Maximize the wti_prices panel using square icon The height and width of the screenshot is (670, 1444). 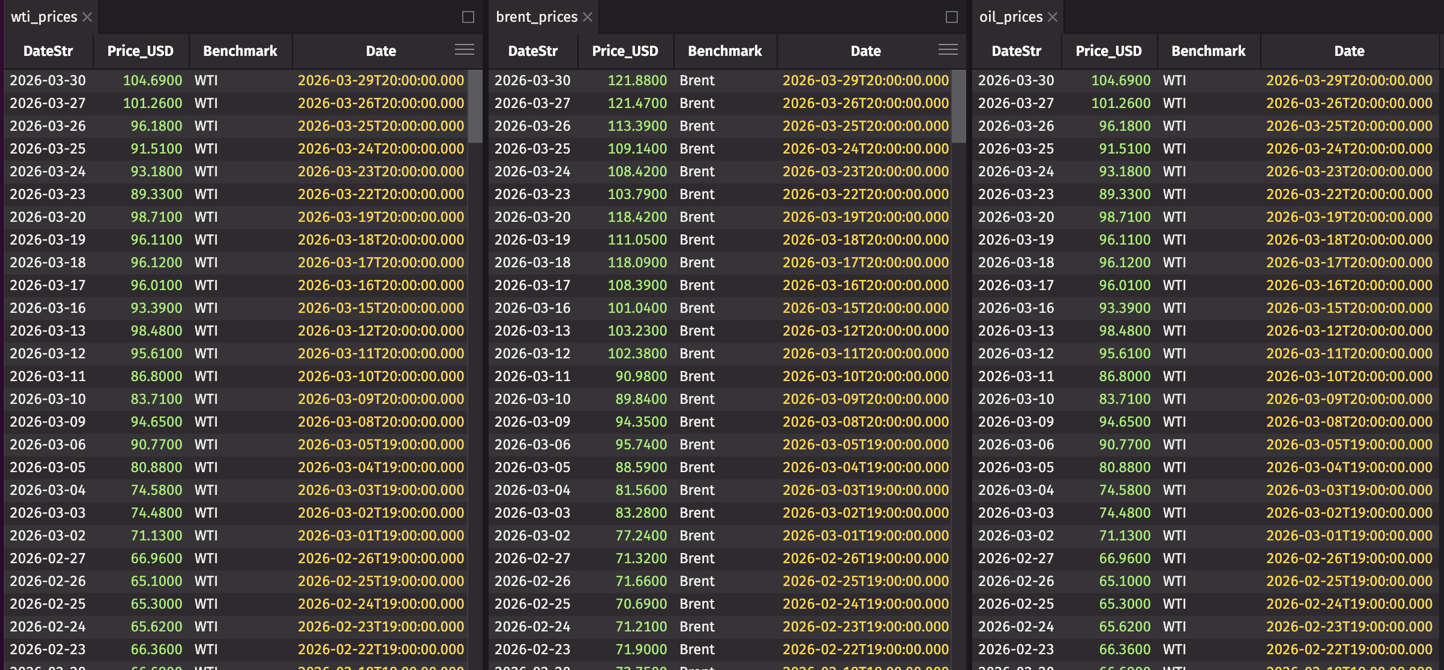468,17
